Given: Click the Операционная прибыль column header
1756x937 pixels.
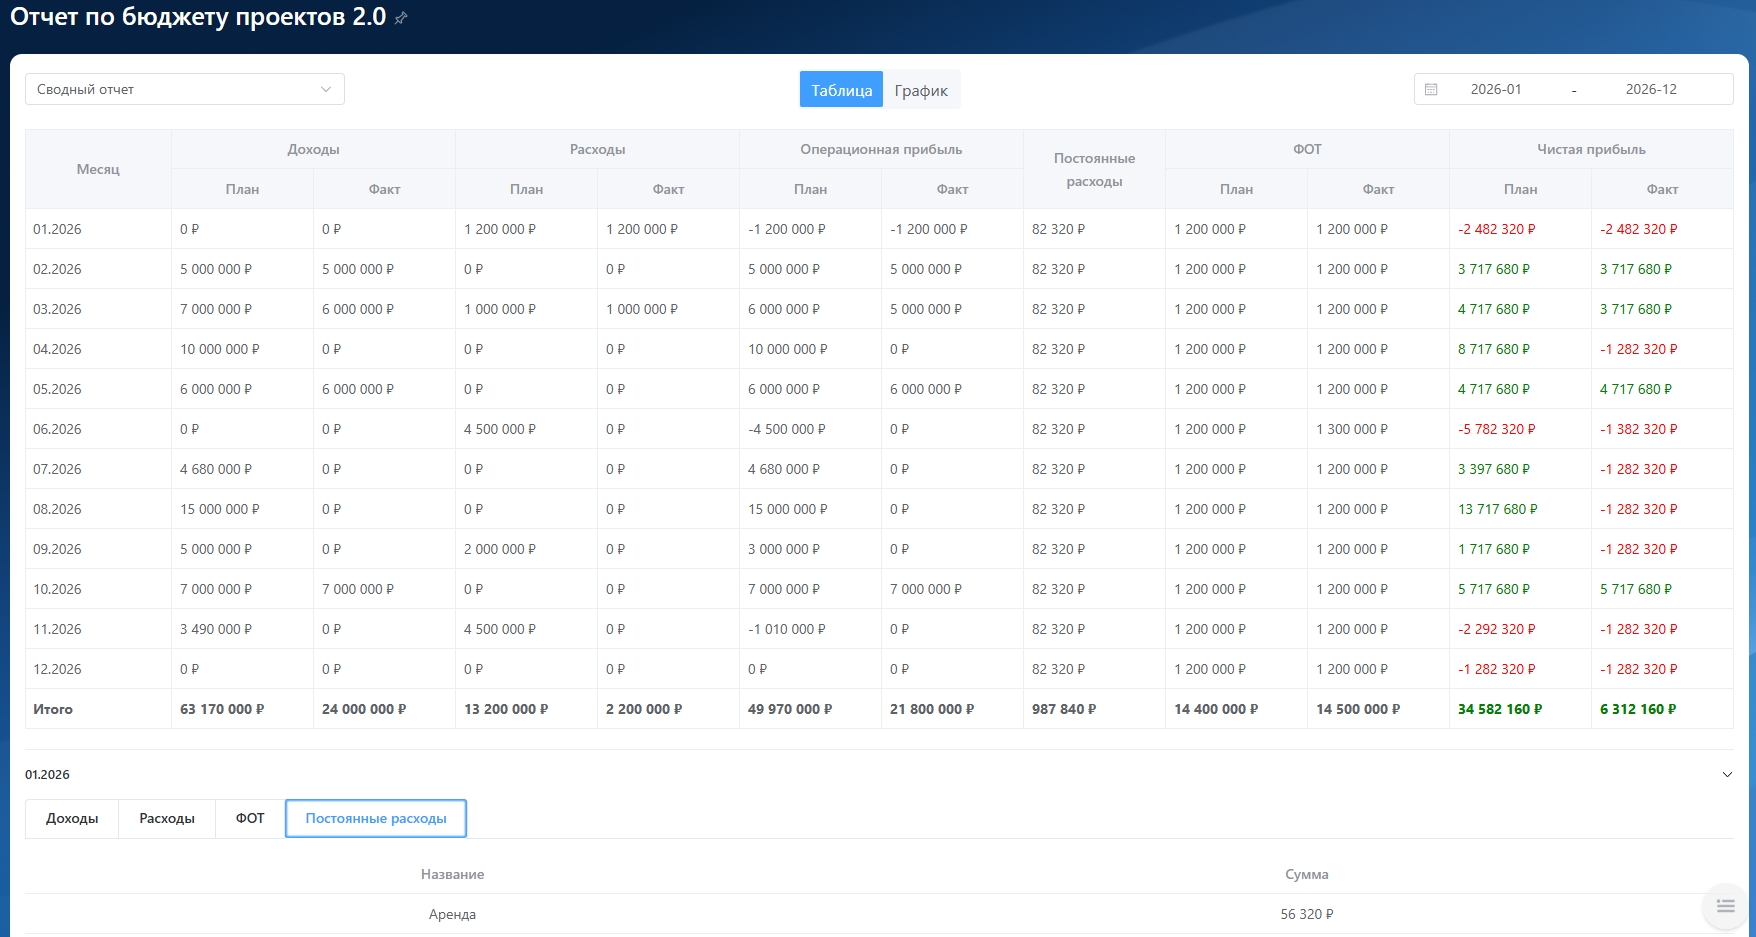Looking at the screenshot, I should [x=881, y=149].
